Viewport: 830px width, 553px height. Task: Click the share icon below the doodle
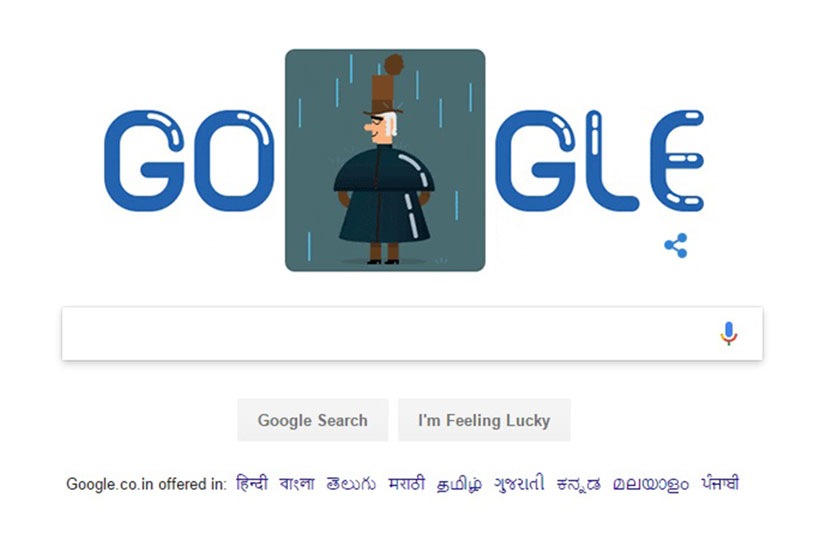[676, 246]
